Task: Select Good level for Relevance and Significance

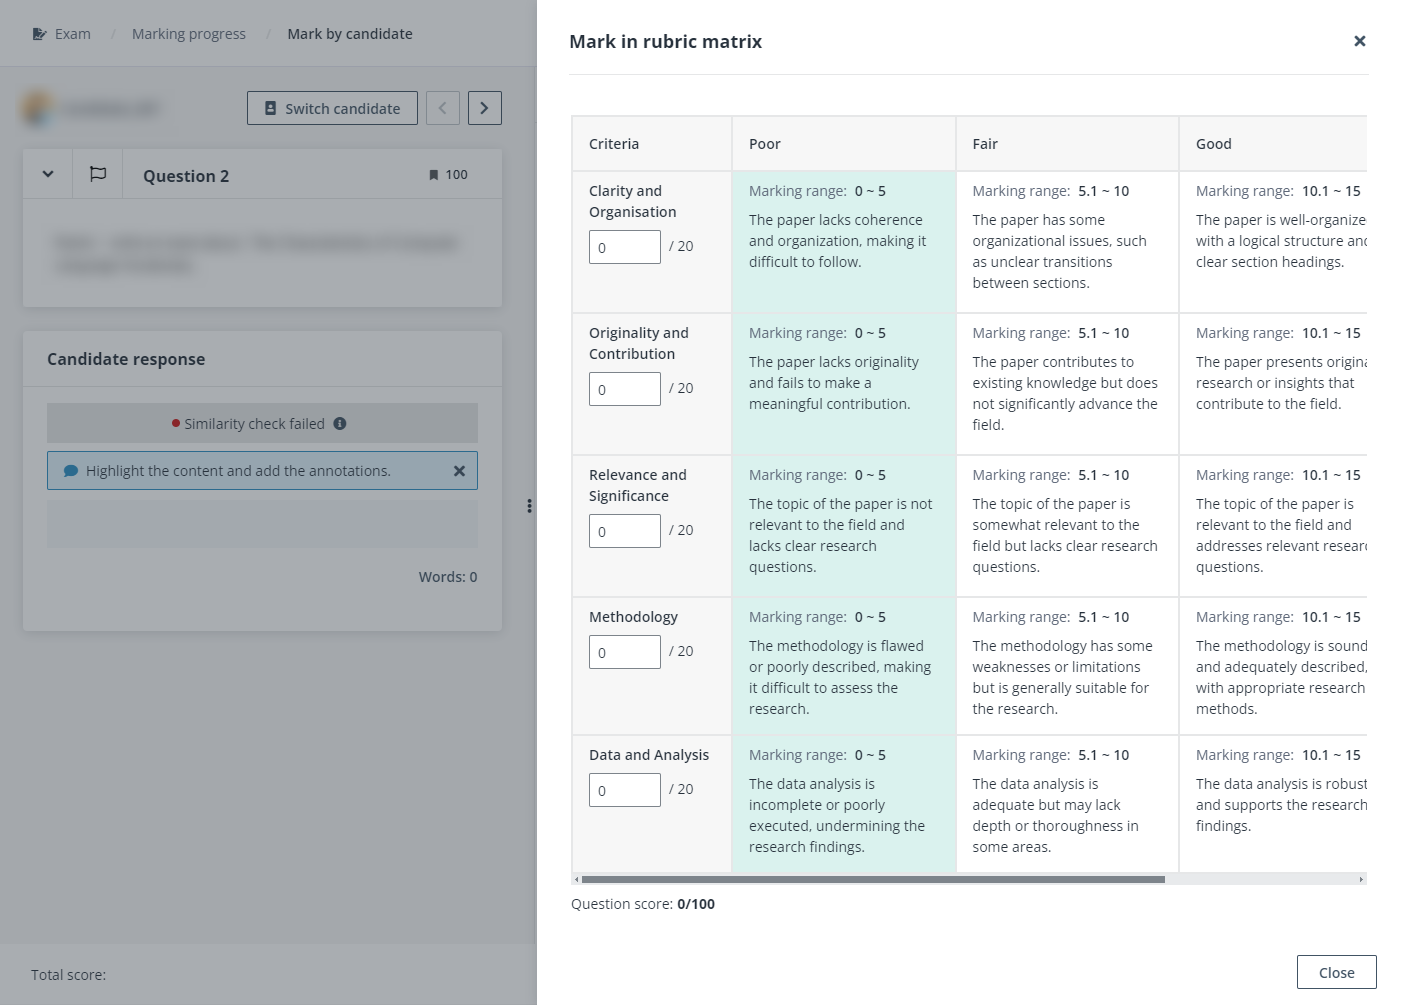Action: coord(1272,525)
